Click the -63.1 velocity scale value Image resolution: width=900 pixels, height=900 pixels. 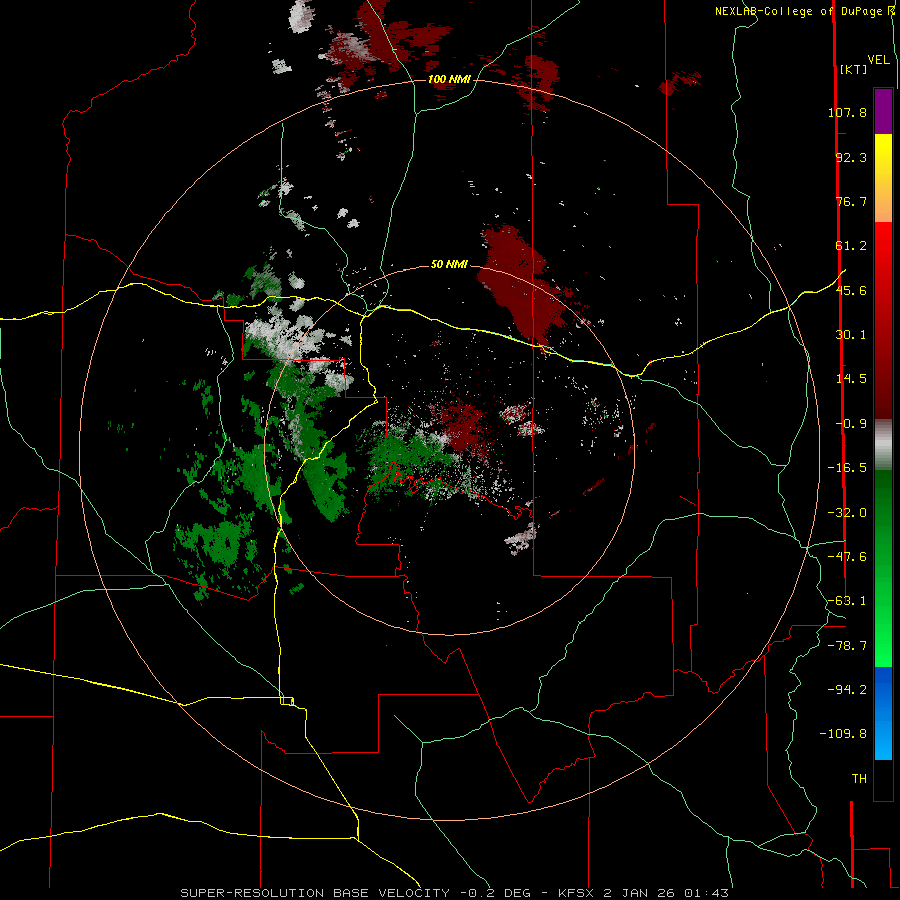click(847, 601)
